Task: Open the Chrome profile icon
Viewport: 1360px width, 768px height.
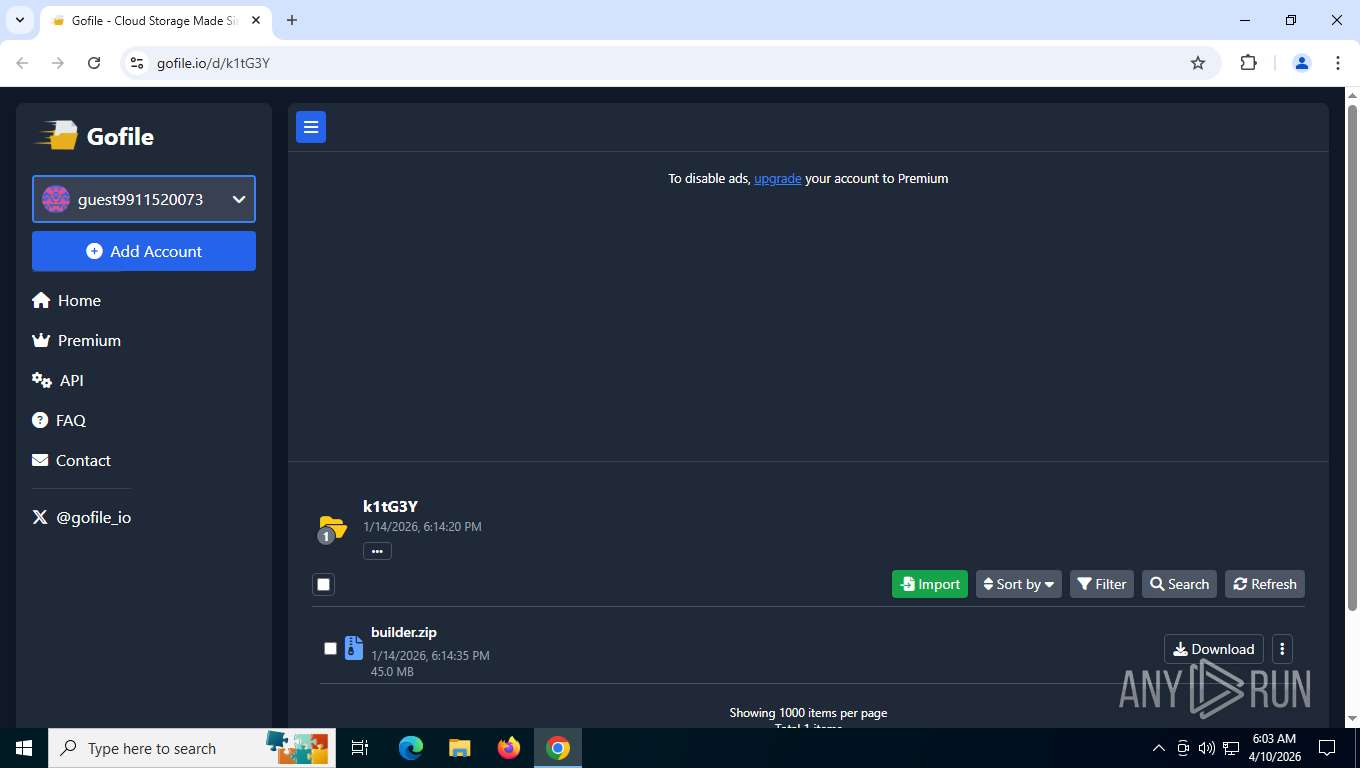Action: tap(1302, 63)
